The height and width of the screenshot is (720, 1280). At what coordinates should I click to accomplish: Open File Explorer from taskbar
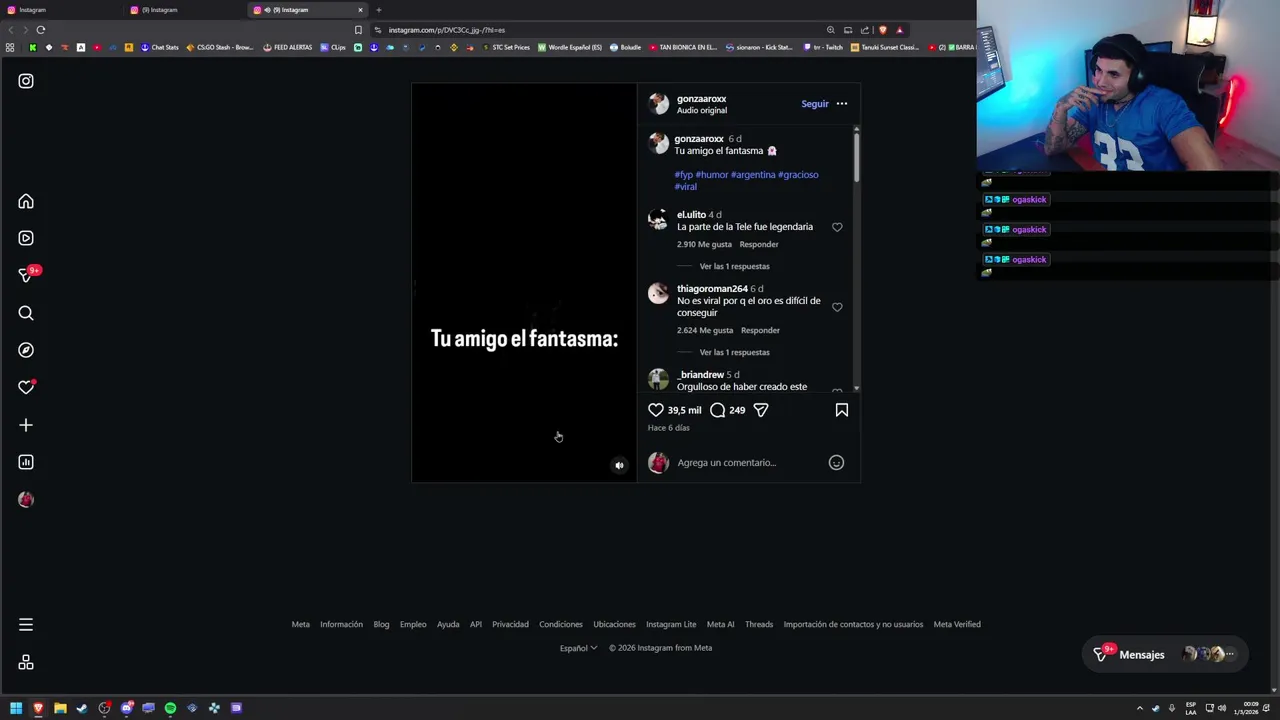click(60, 708)
